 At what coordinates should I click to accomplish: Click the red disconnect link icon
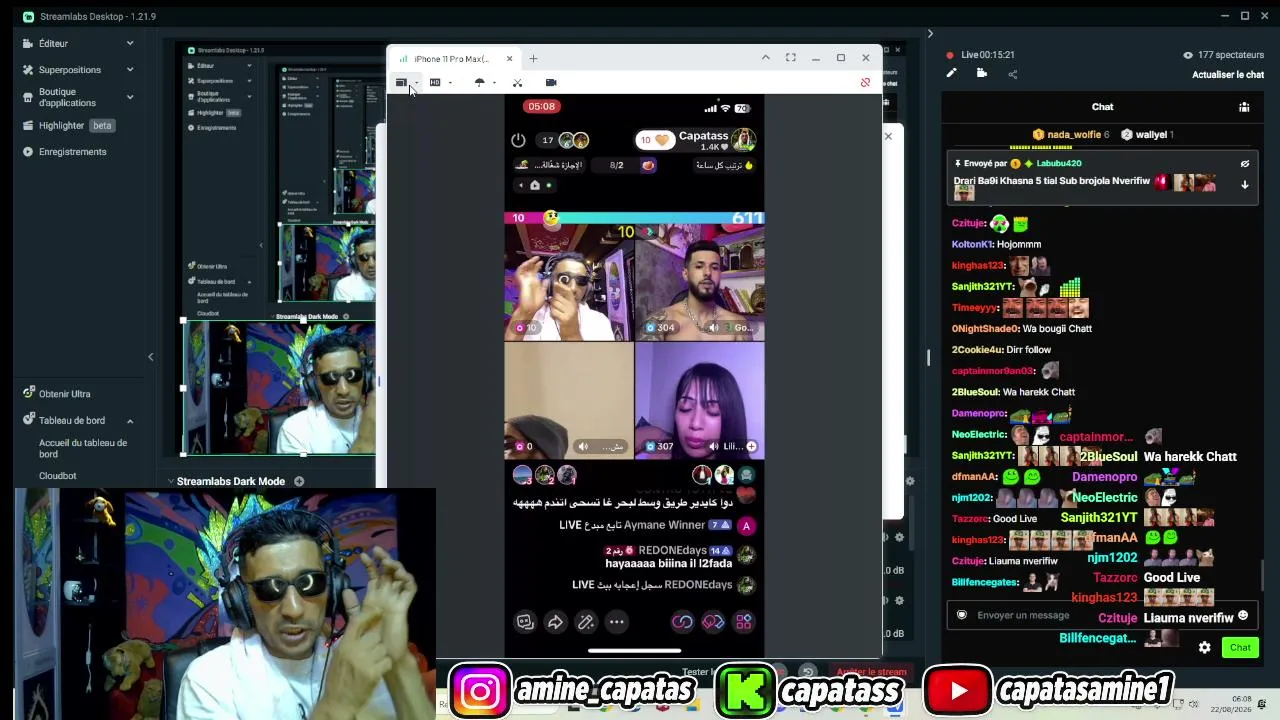coord(865,83)
